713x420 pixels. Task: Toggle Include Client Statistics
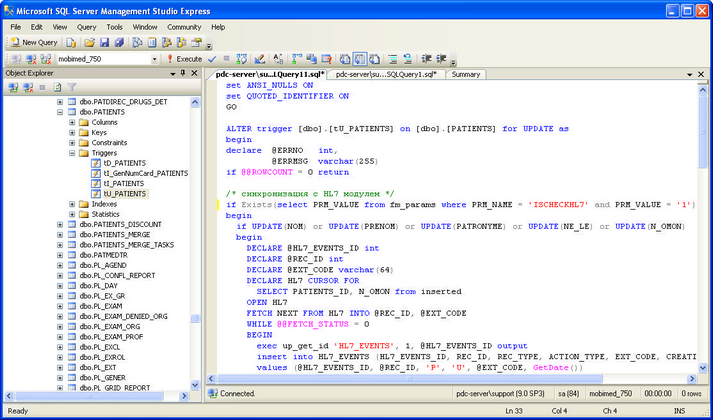click(311, 59)
